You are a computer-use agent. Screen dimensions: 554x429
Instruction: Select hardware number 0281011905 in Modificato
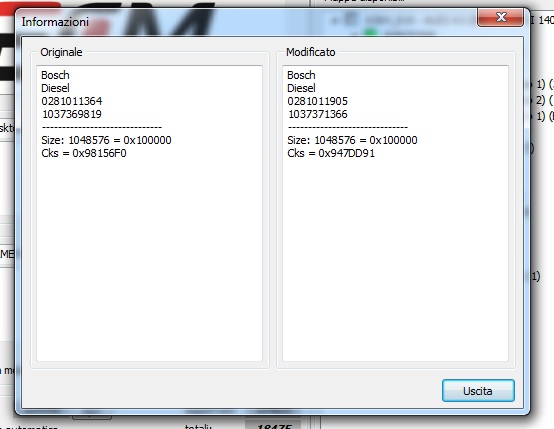318,101
